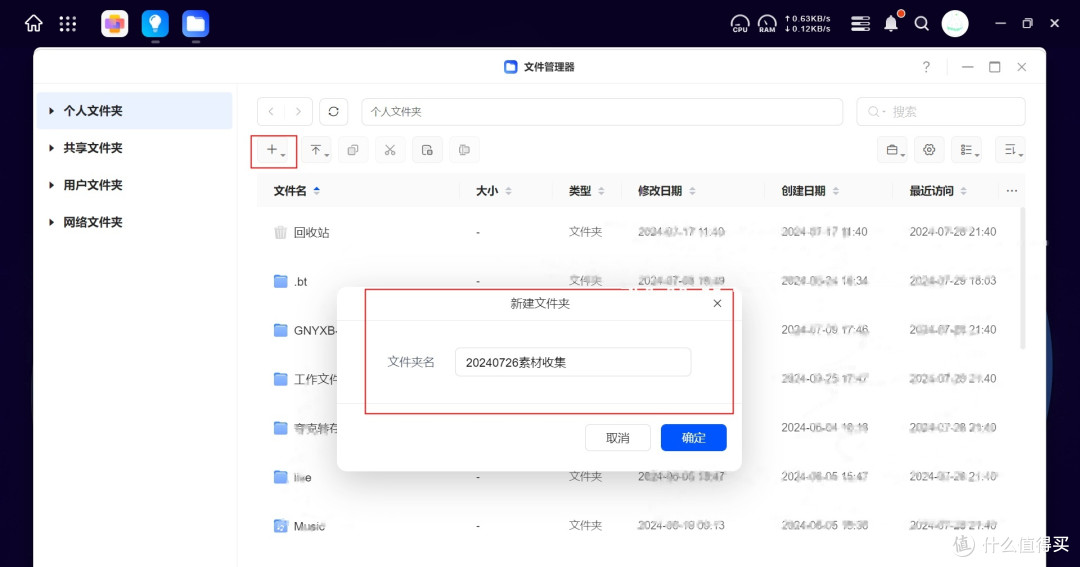Open column options three-dot menu
This screenshot has width=1080, height=567.
point(1012,191)
